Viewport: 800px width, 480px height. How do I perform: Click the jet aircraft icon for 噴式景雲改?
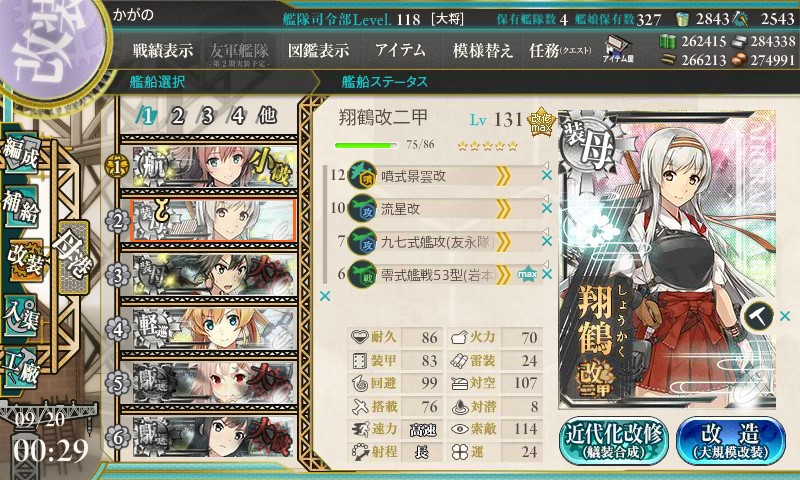[x=362, y=175]
